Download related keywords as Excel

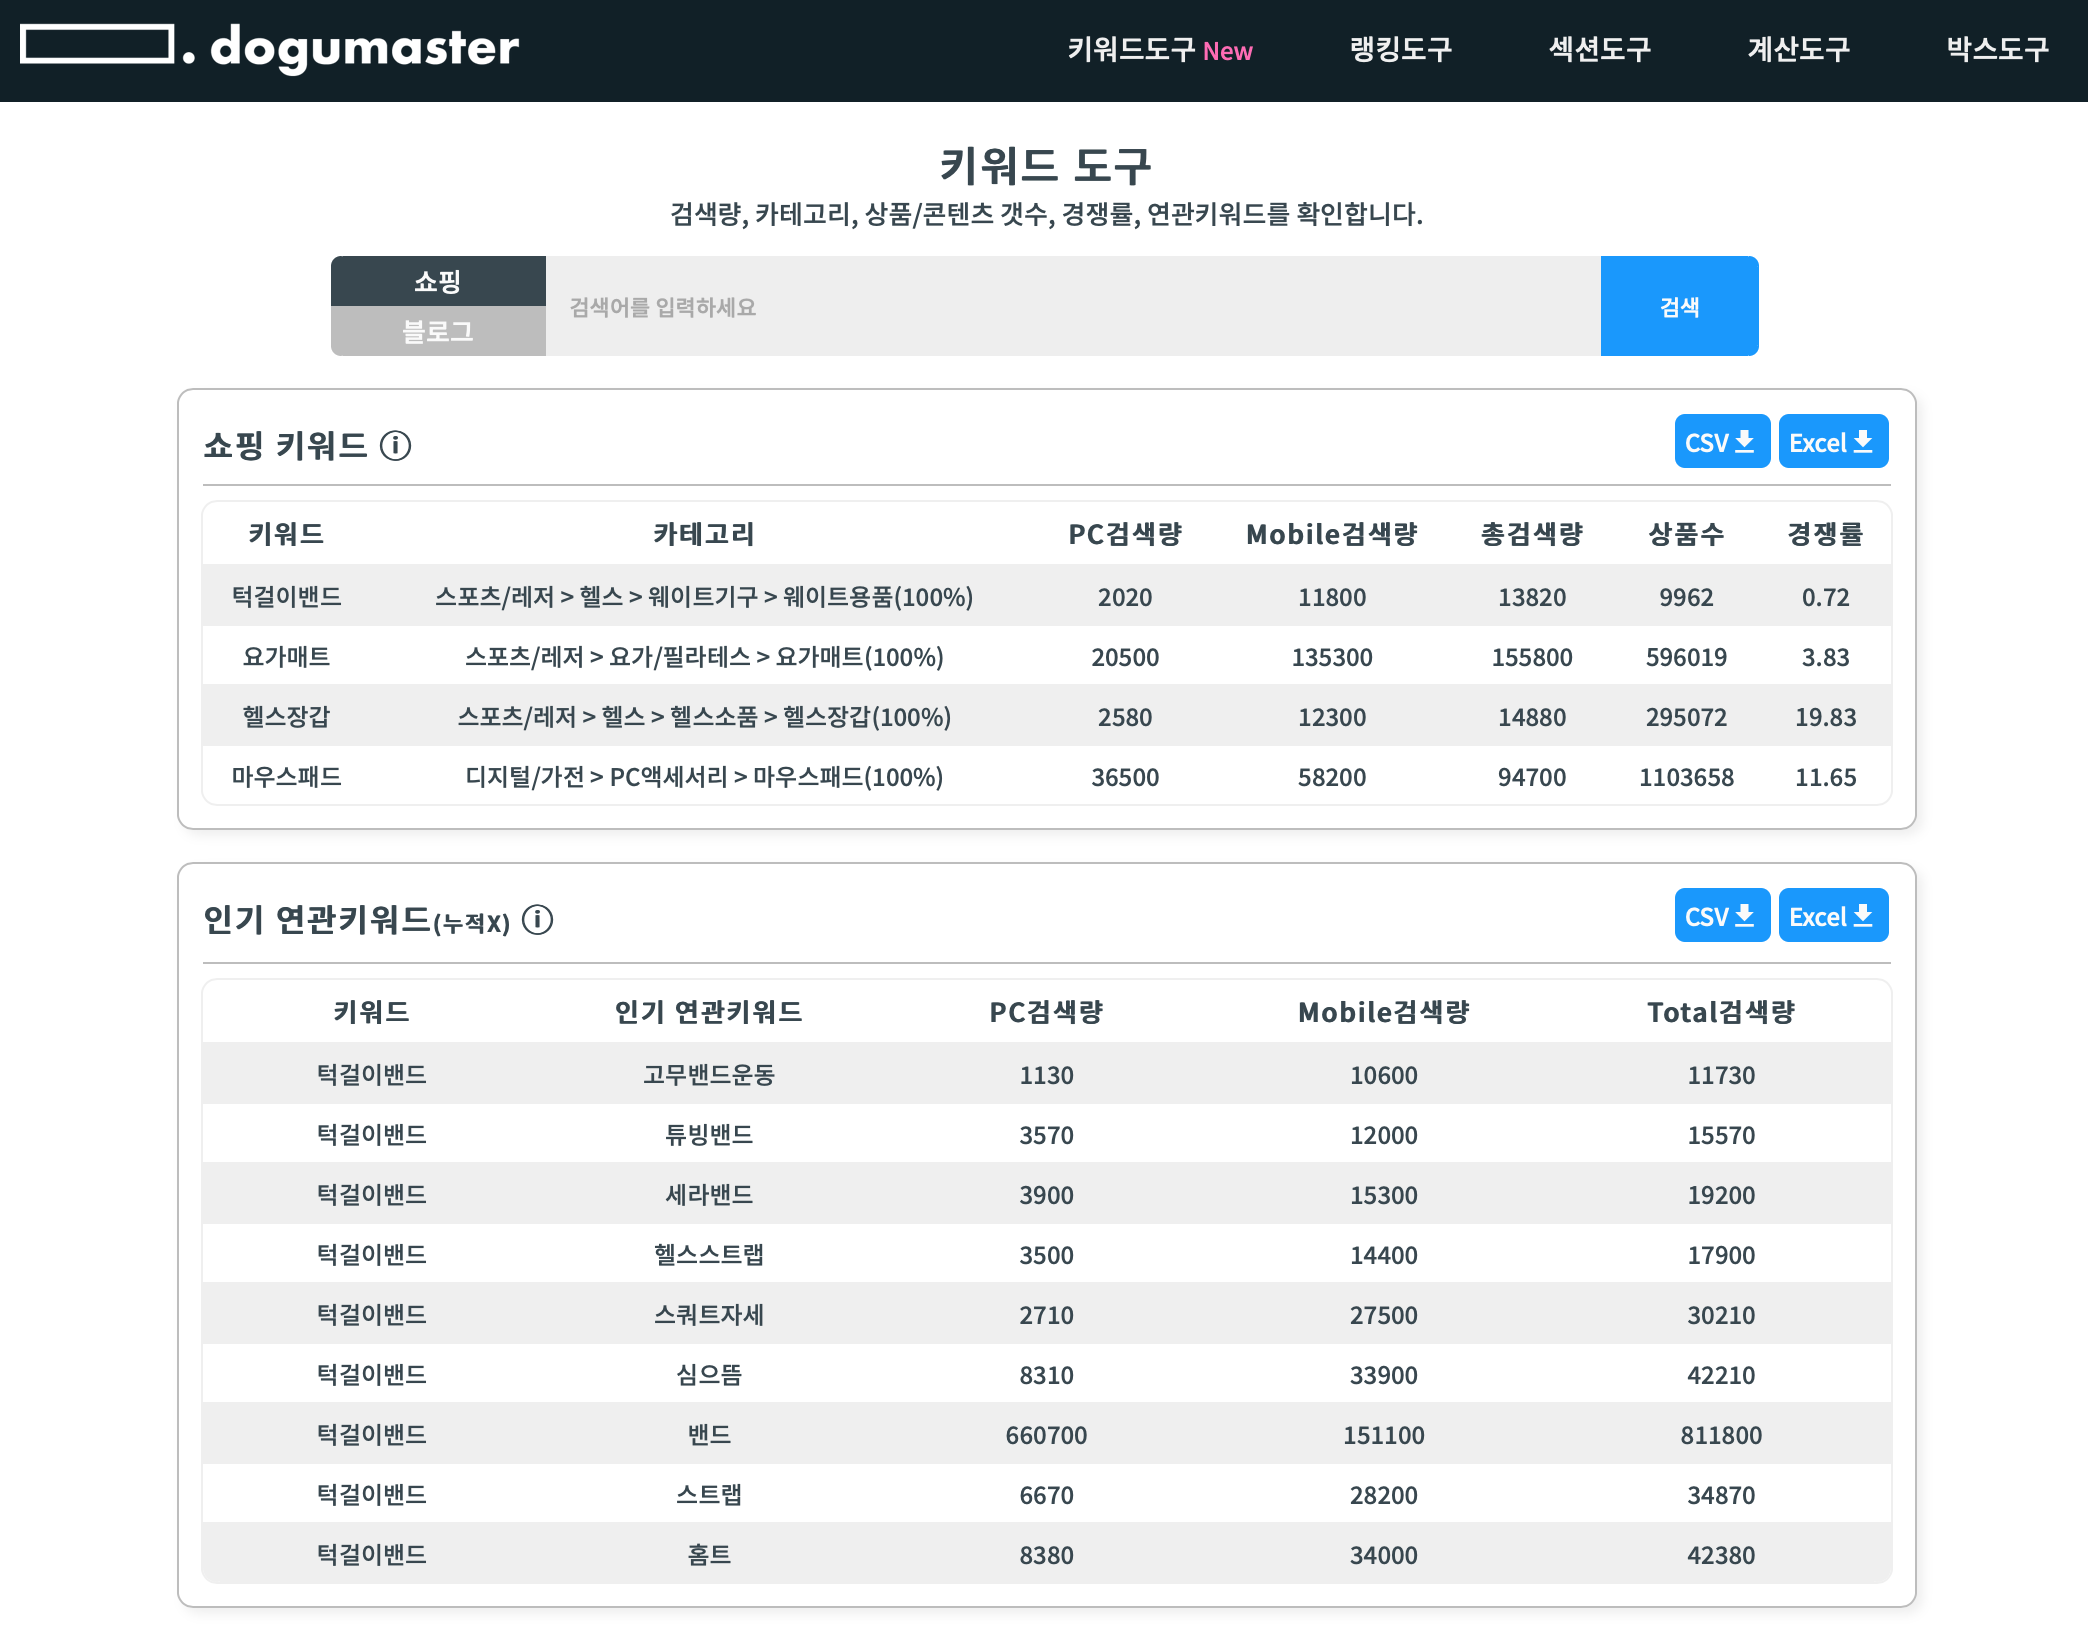point(1832,916)
